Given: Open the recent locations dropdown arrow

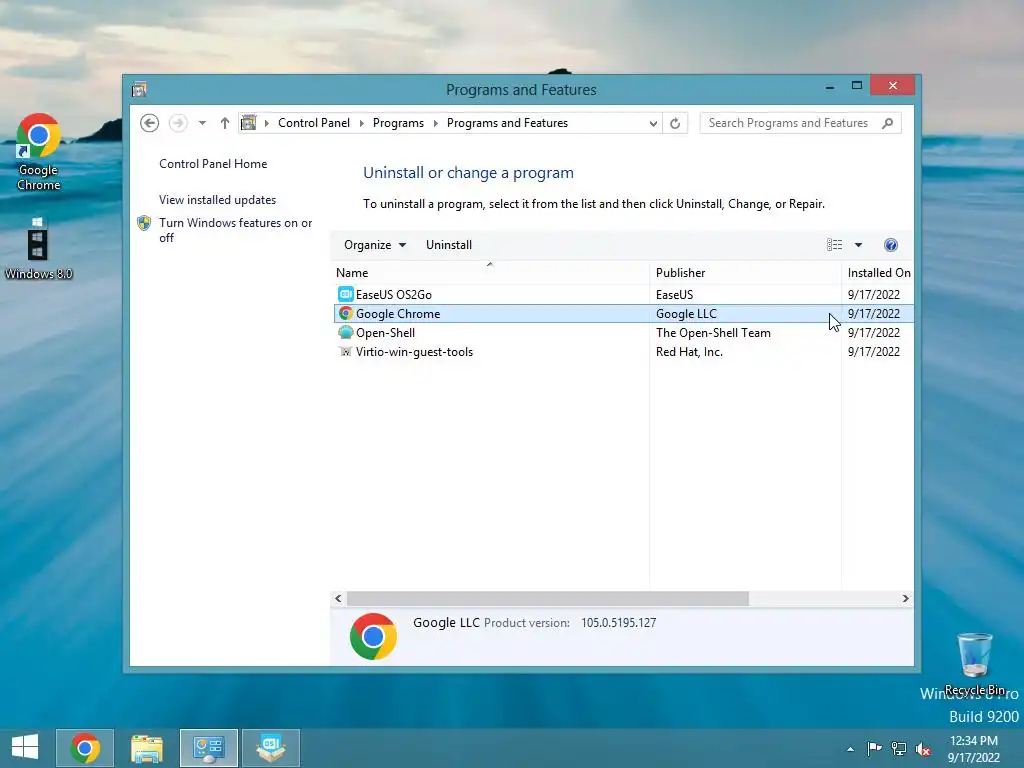Looking at the screenshot, I should 202,123.
